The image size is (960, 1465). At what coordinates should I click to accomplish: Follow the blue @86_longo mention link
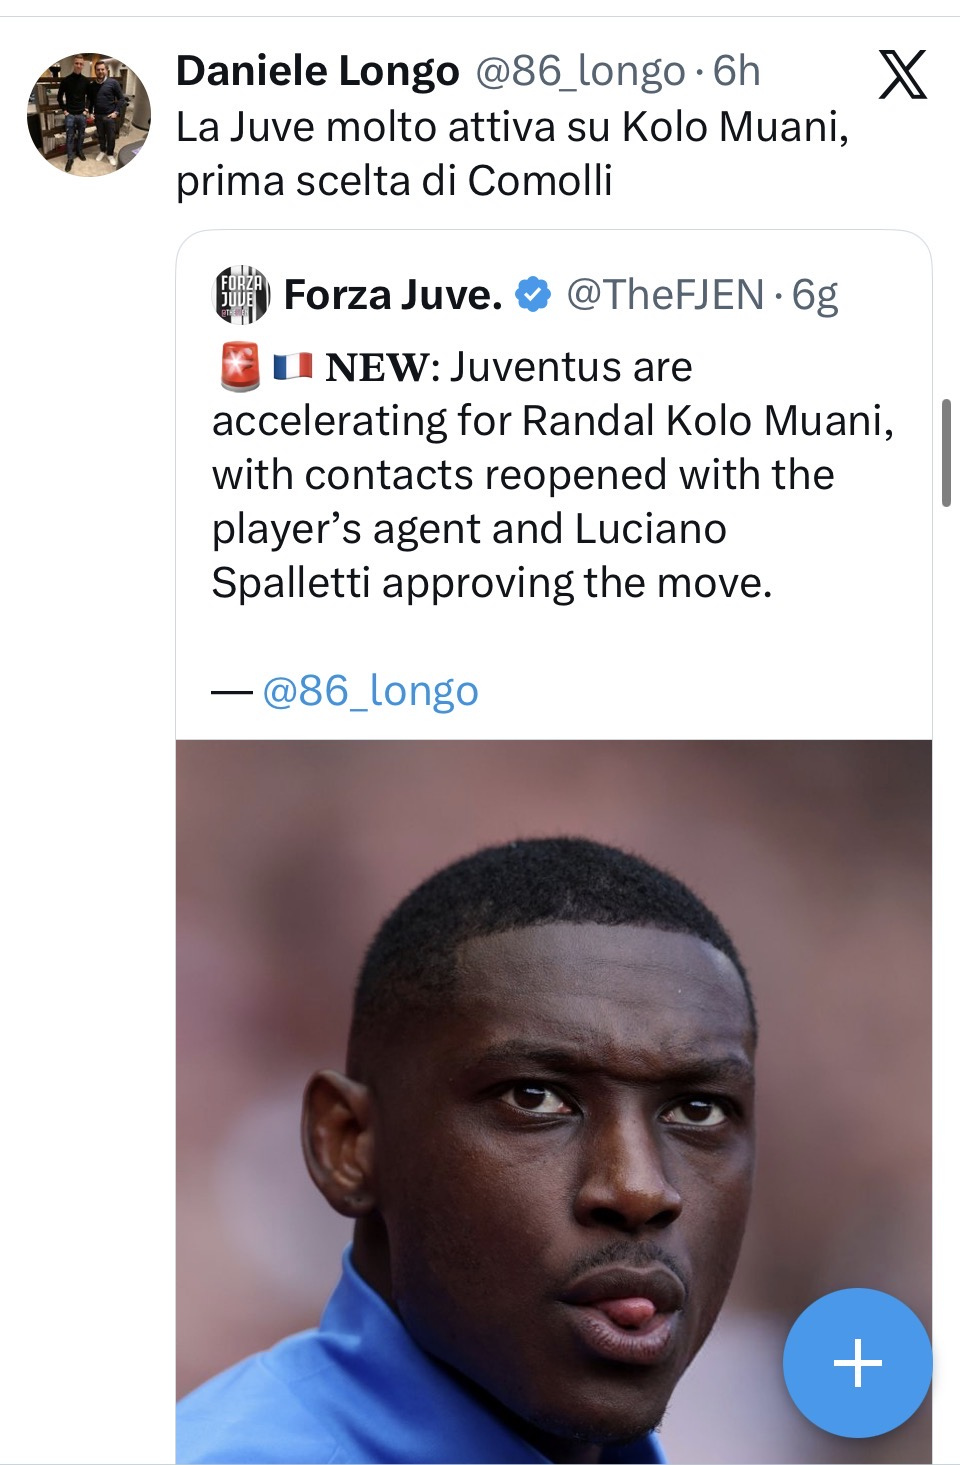370,691
